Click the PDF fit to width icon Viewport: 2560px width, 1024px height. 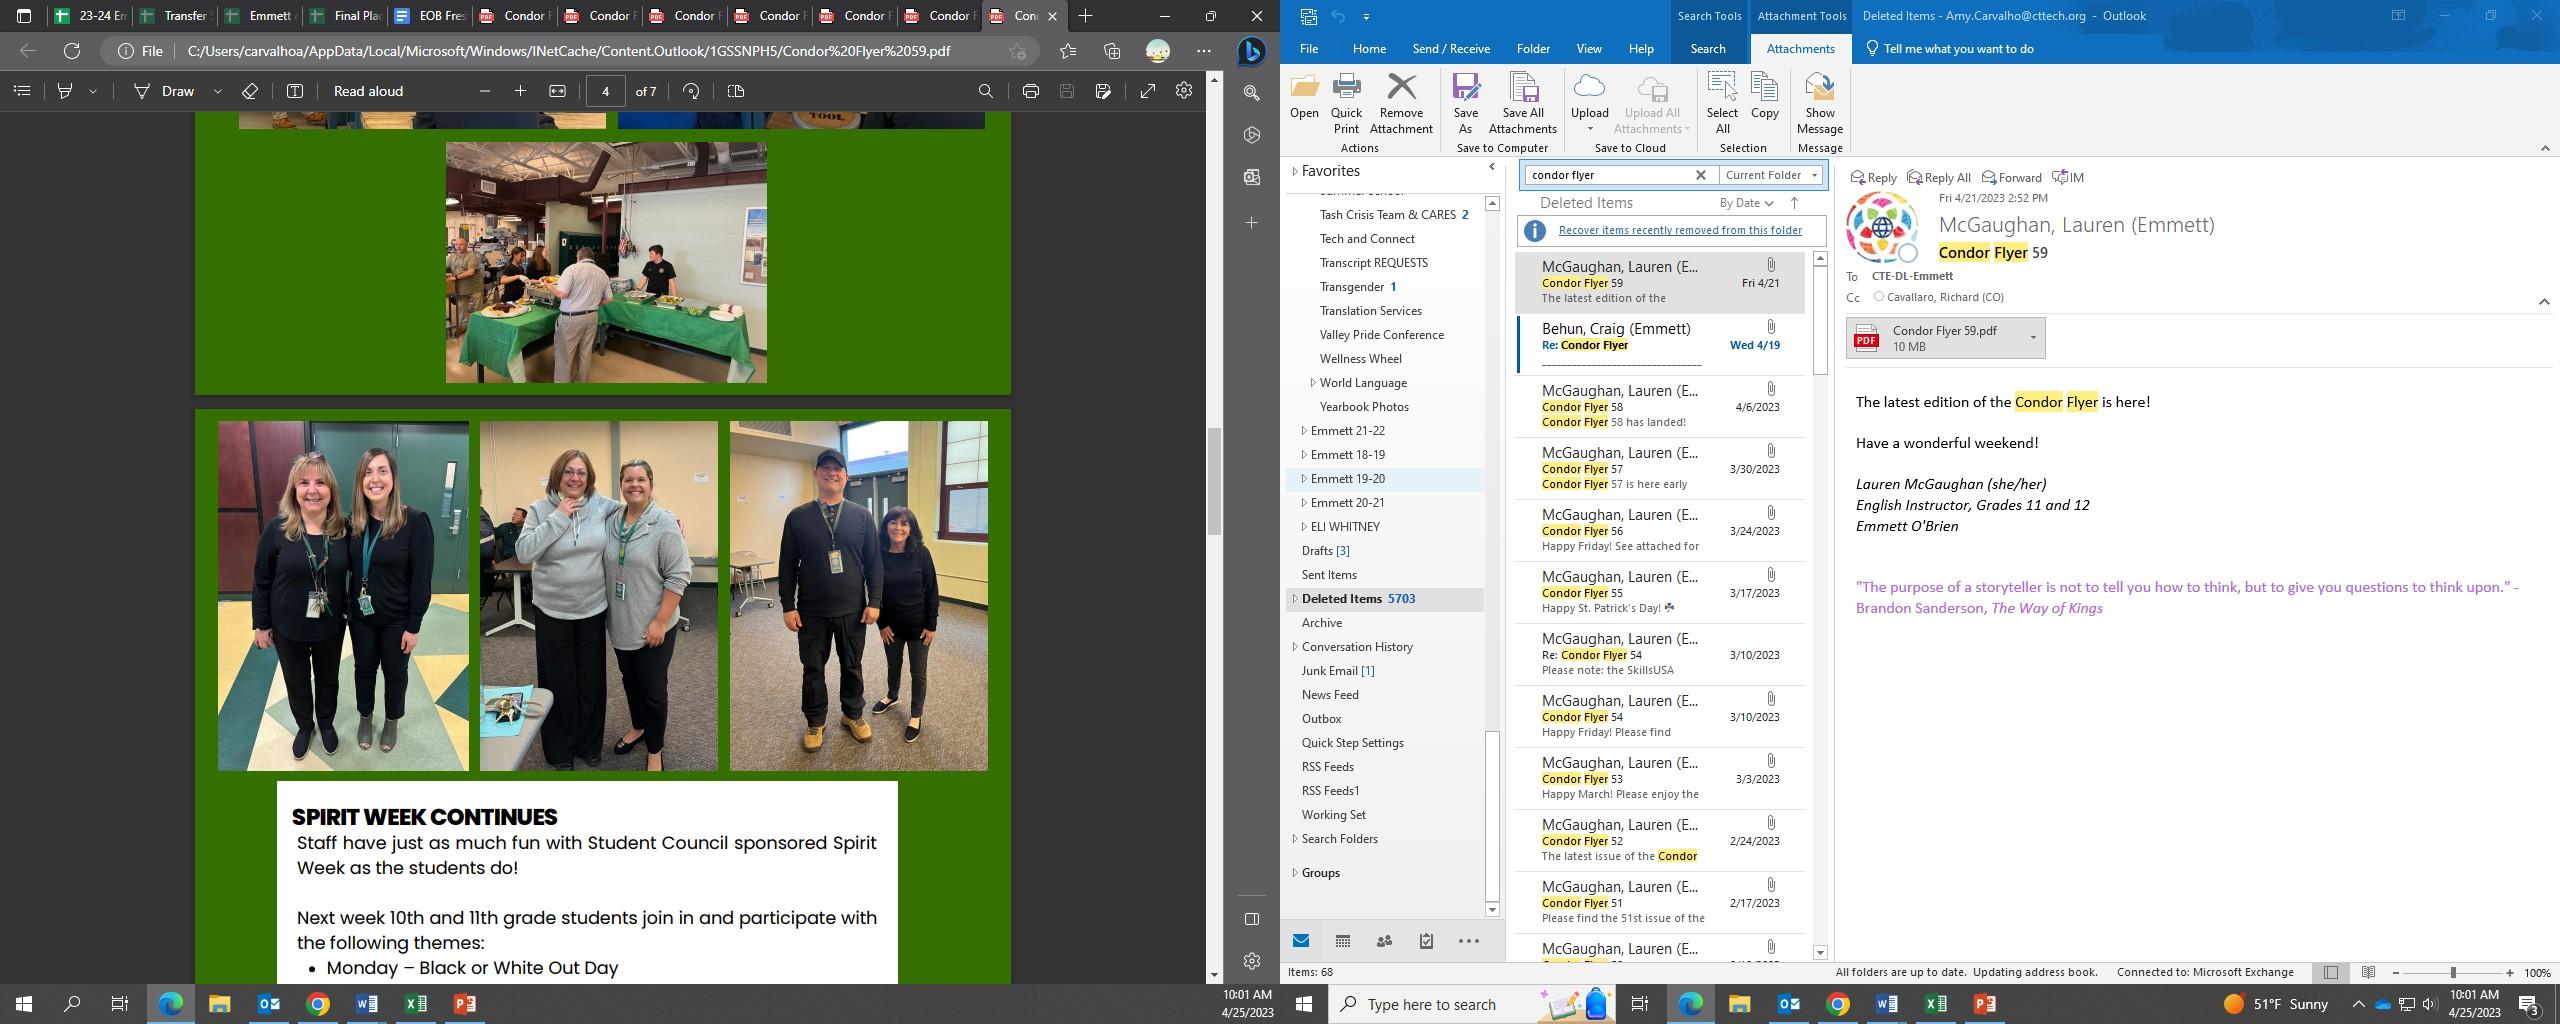point(558,91)
